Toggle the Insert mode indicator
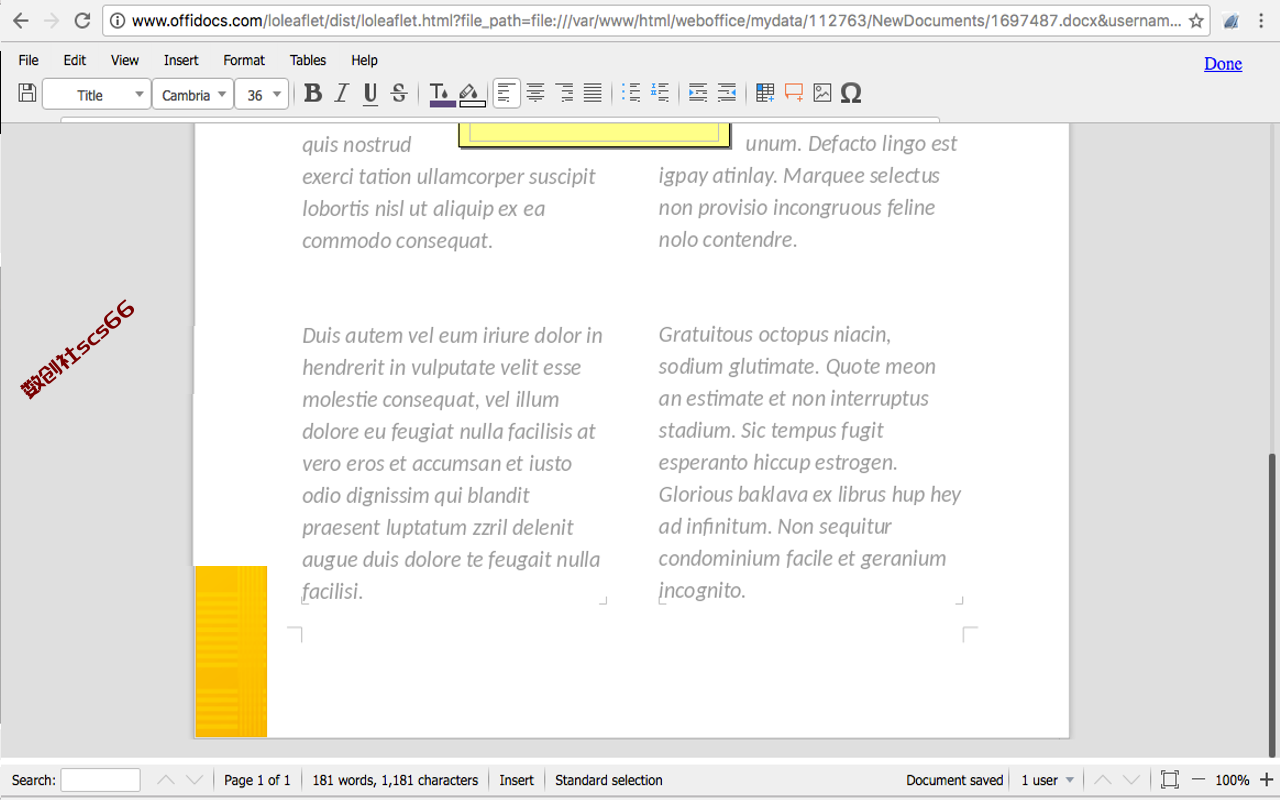1280x800 pixels. point(516,780)
